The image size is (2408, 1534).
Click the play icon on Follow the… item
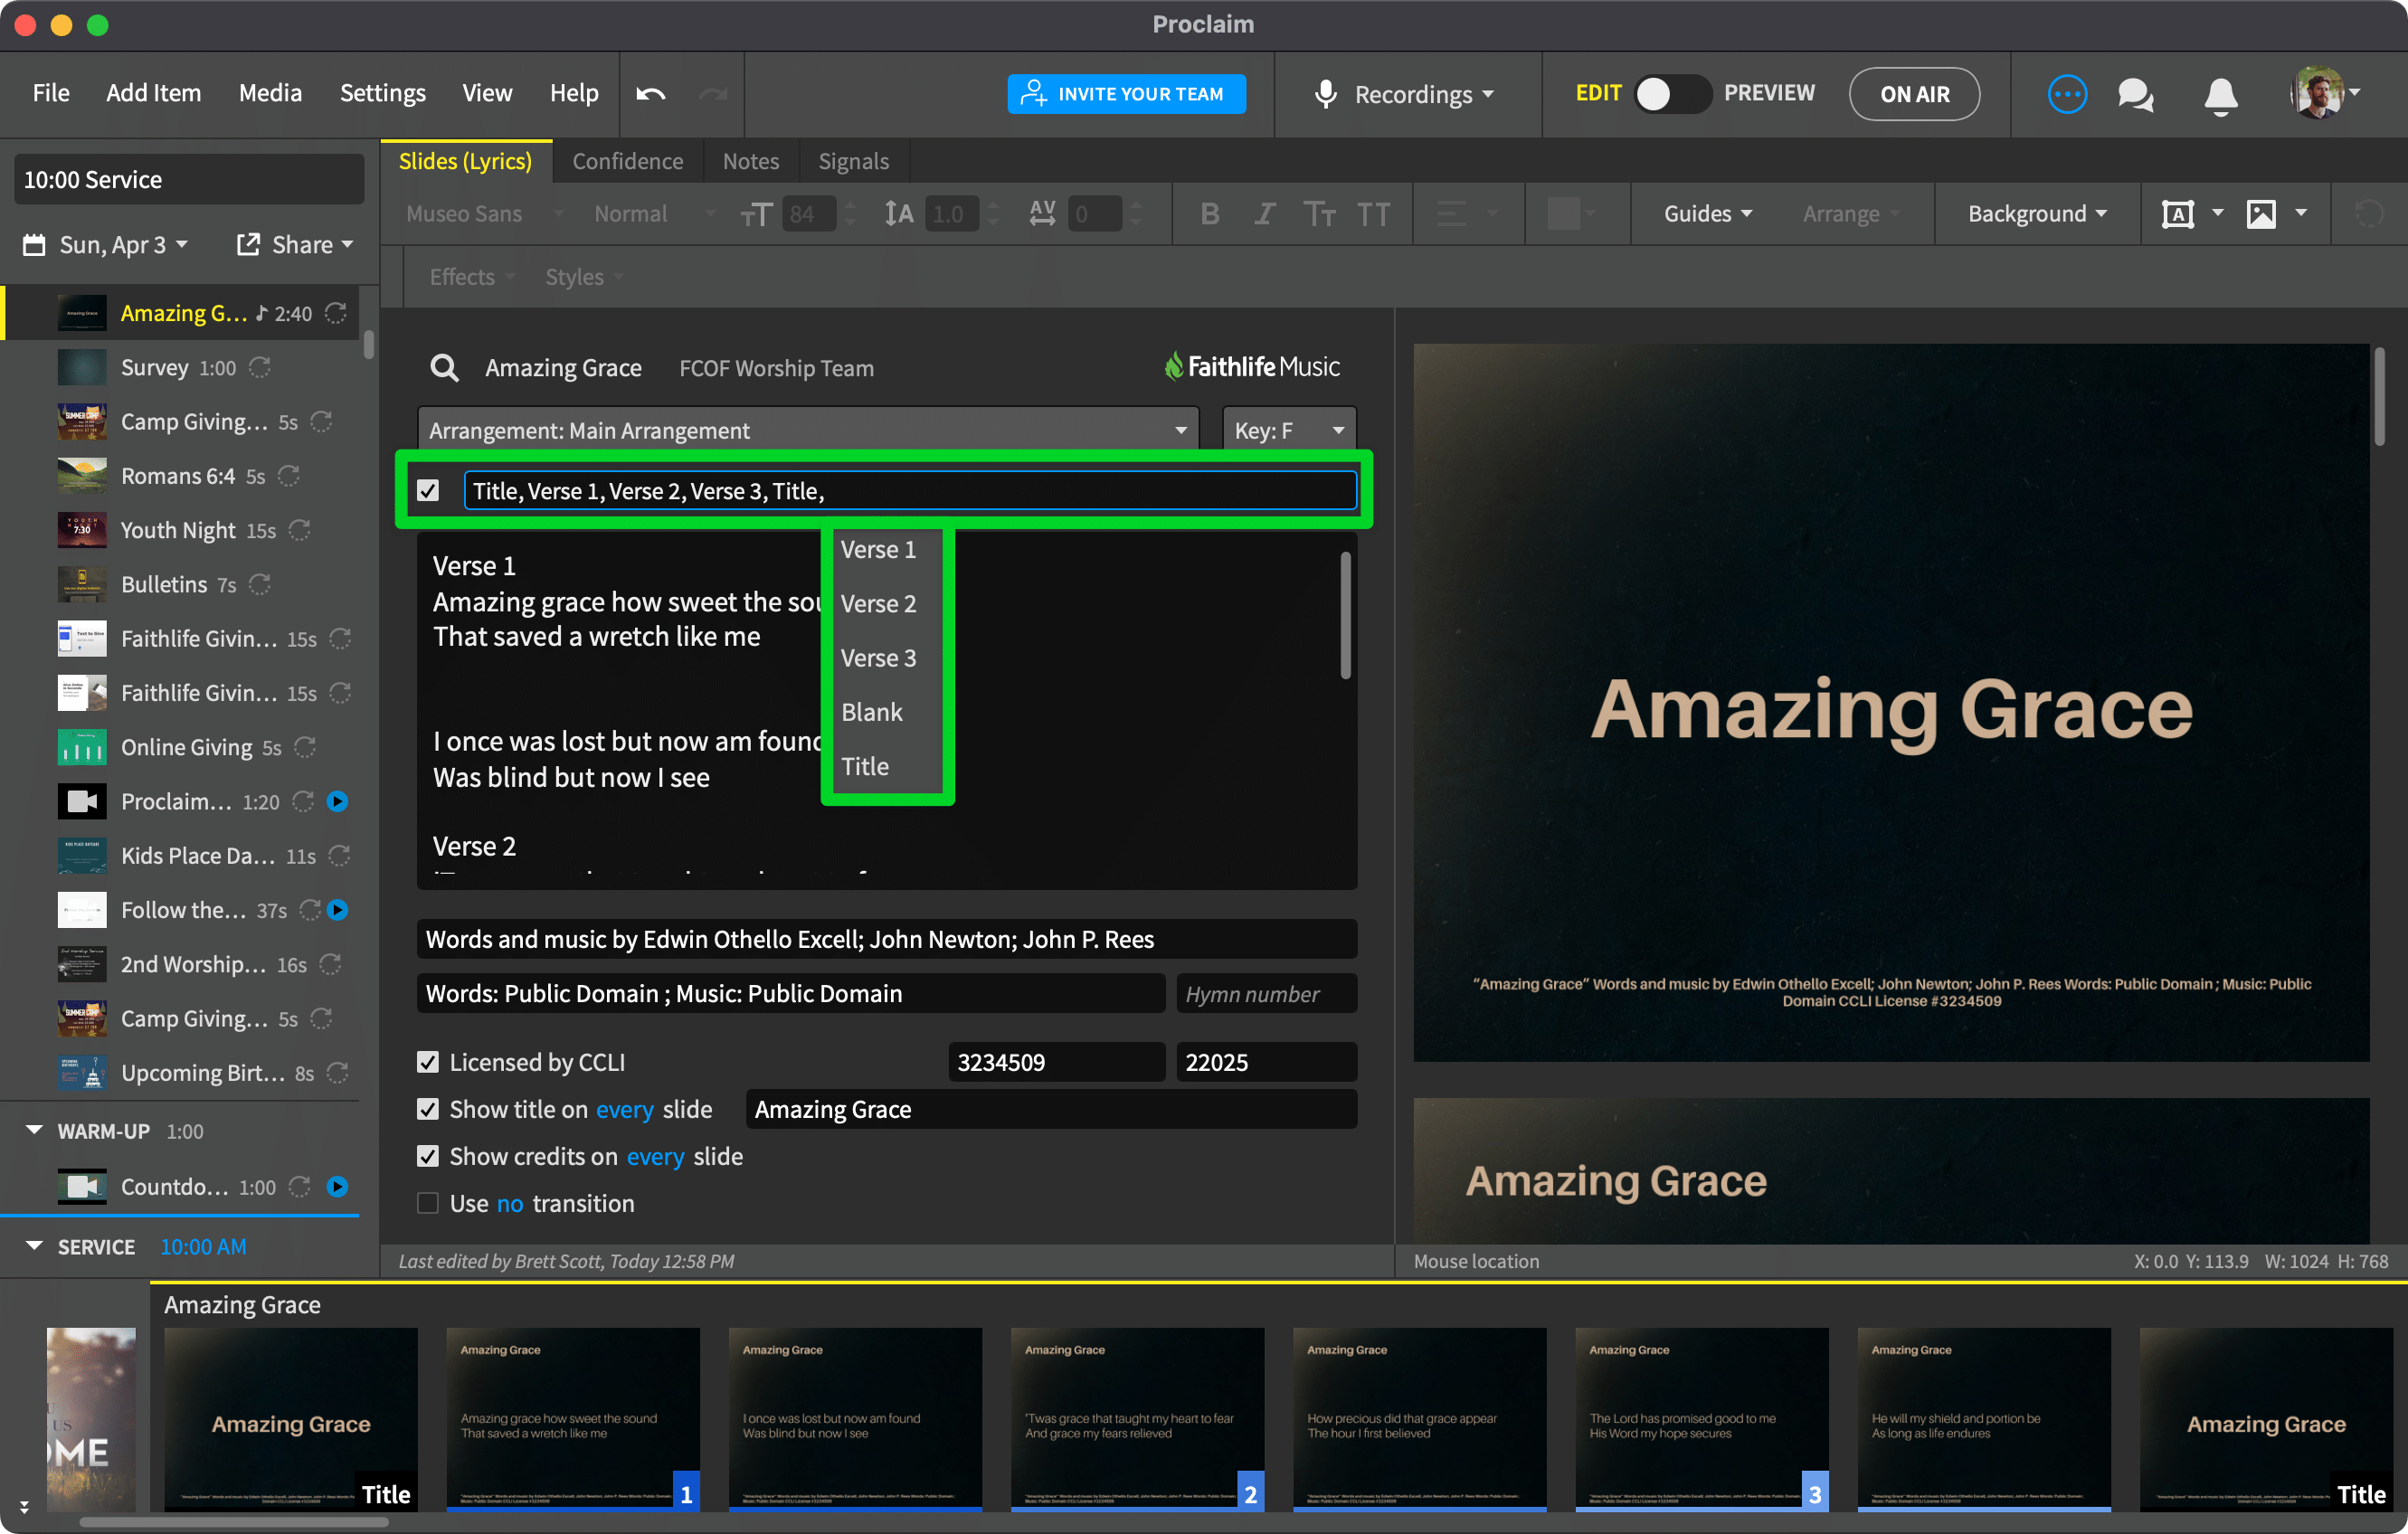338,909
